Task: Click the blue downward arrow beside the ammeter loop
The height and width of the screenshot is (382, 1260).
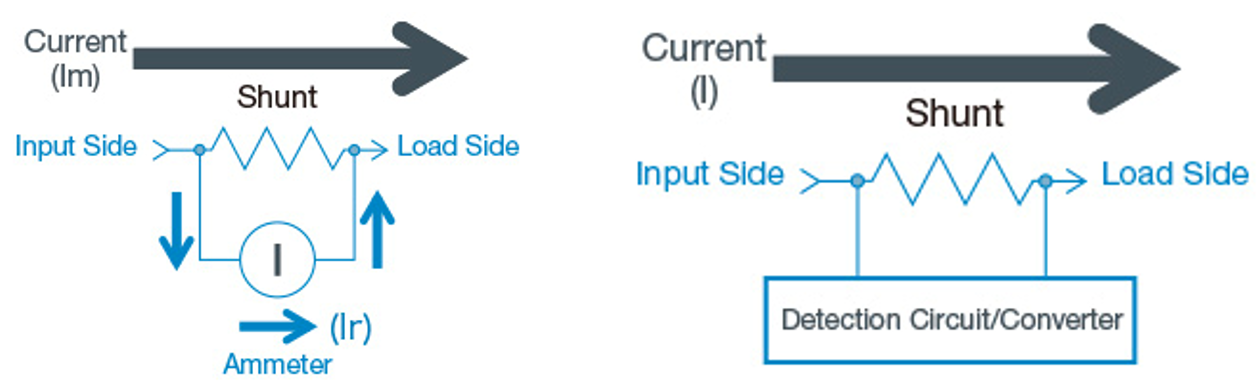Action: tap(175, 230)
